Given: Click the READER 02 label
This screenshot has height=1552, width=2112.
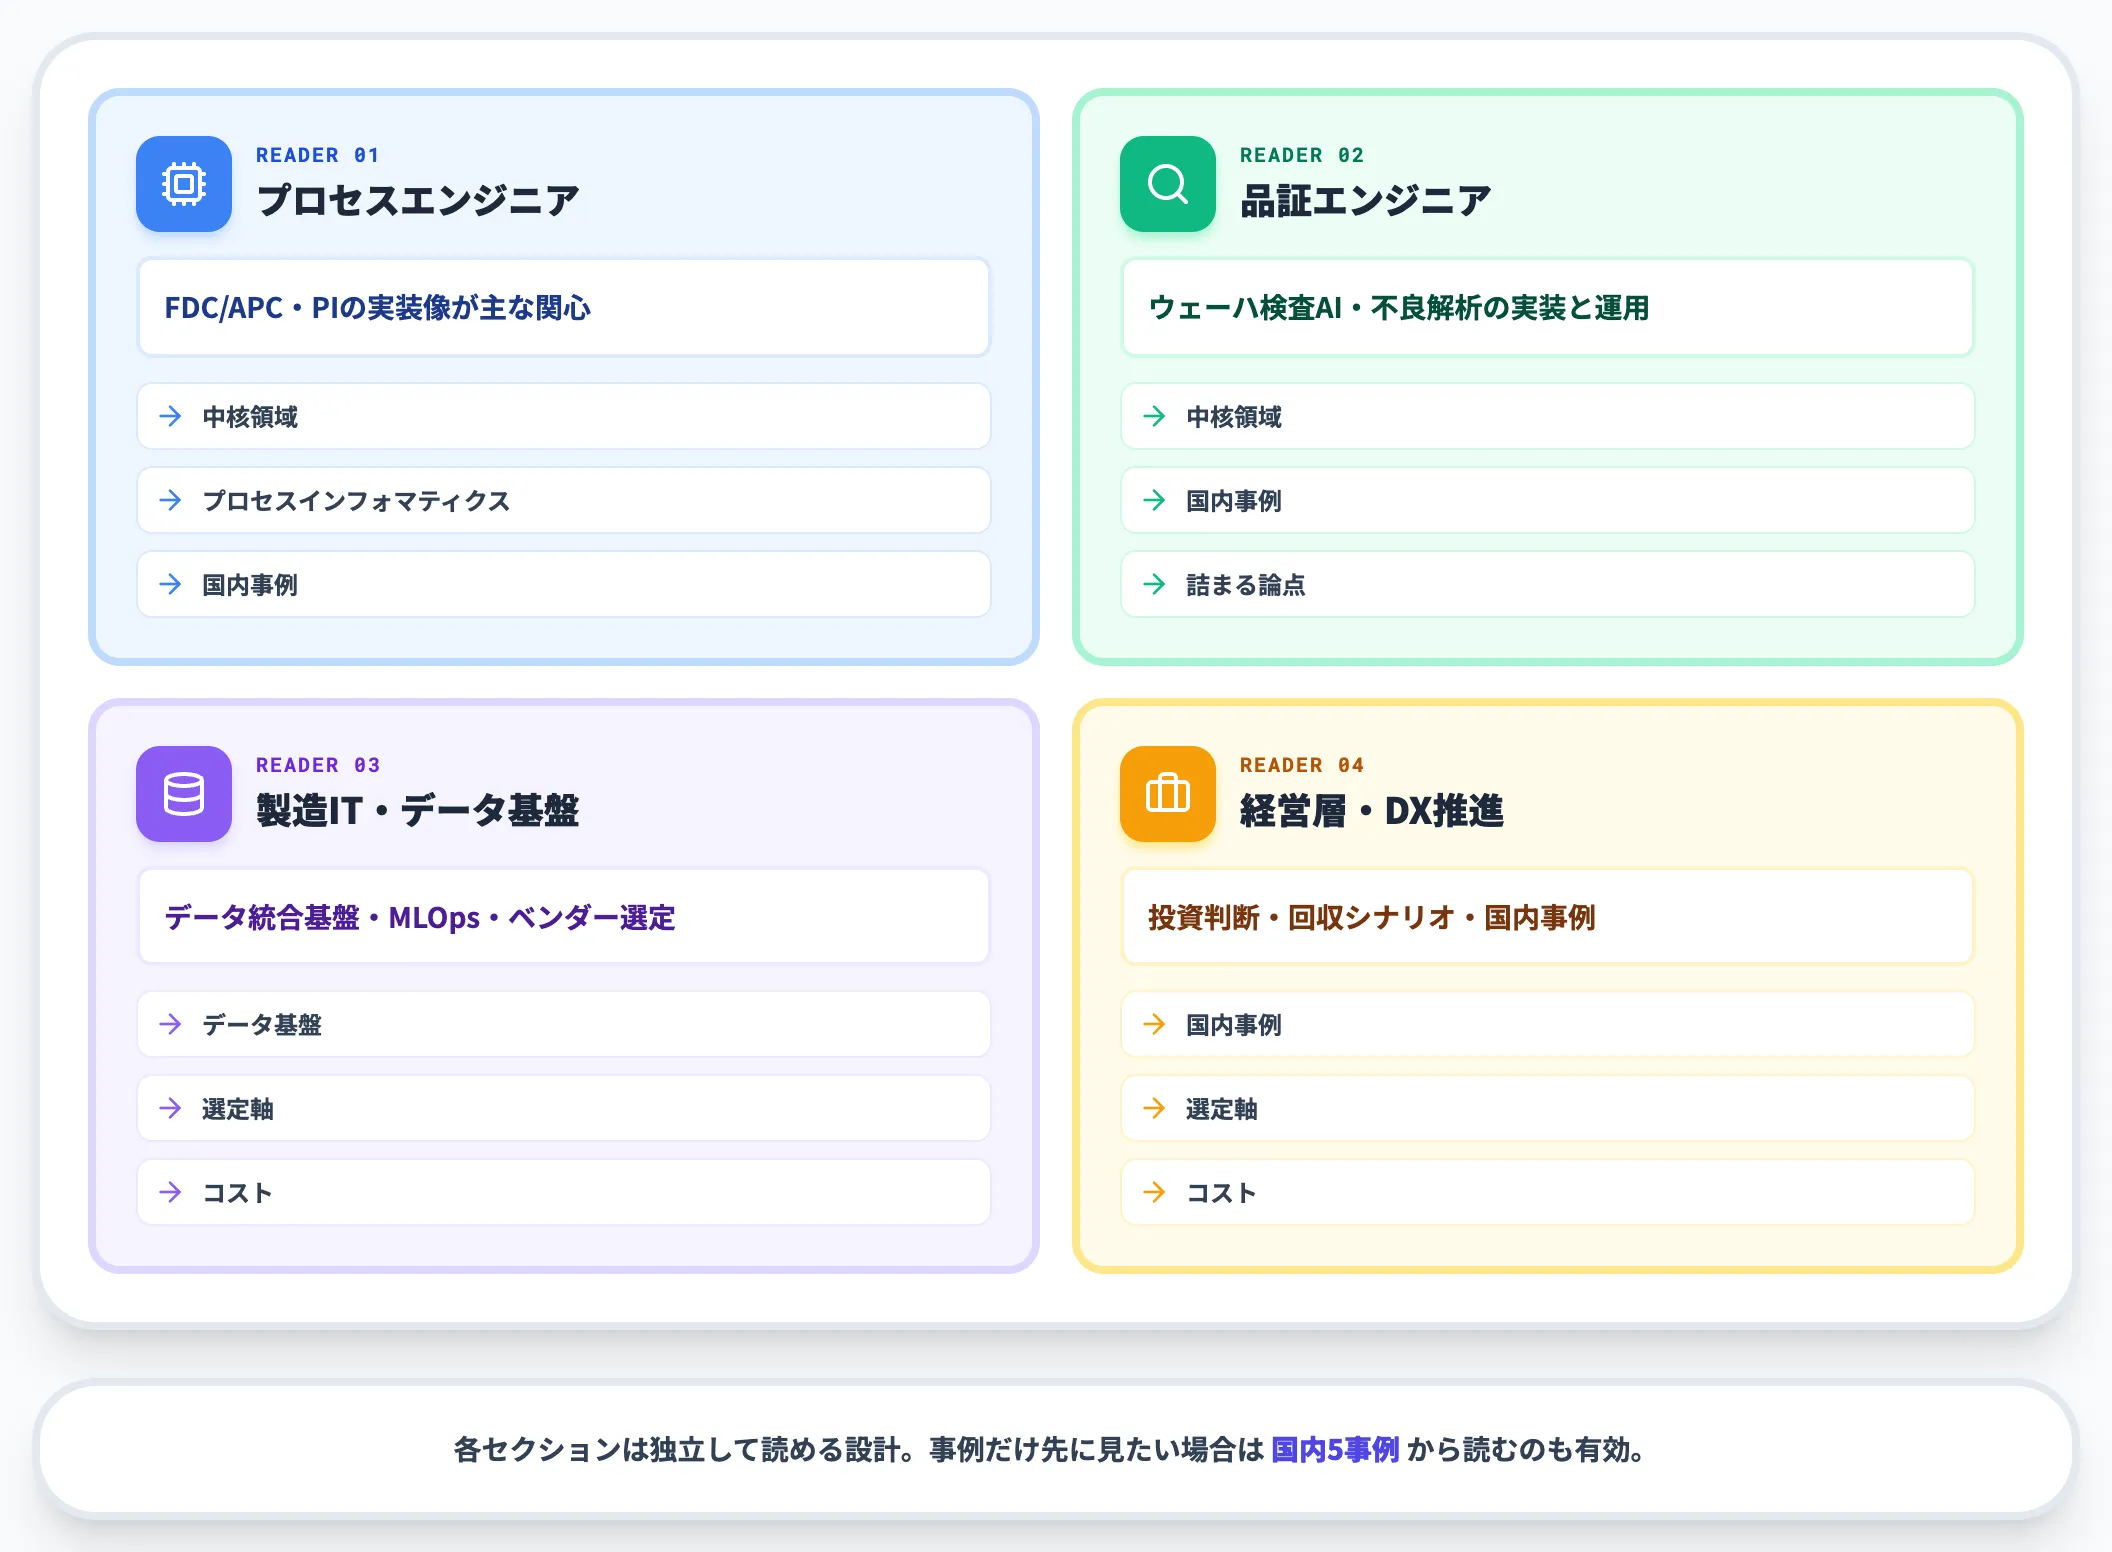Looking at the screenshot, I should point(1302,155).
